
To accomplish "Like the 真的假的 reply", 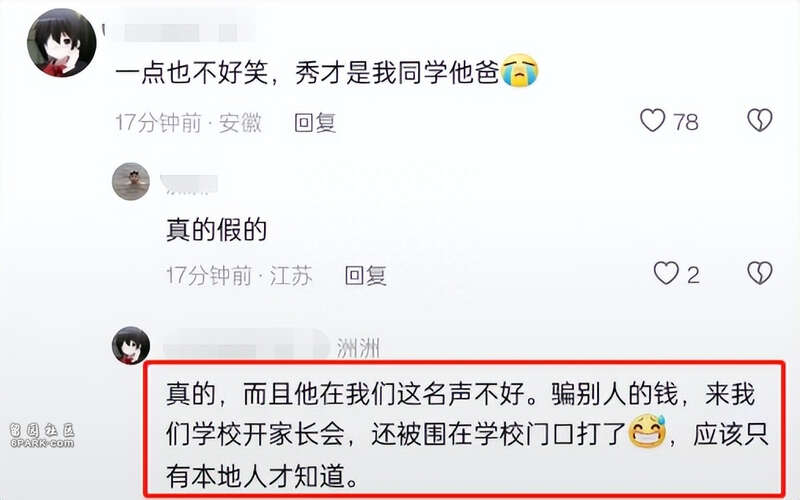I will pos(666,273).
